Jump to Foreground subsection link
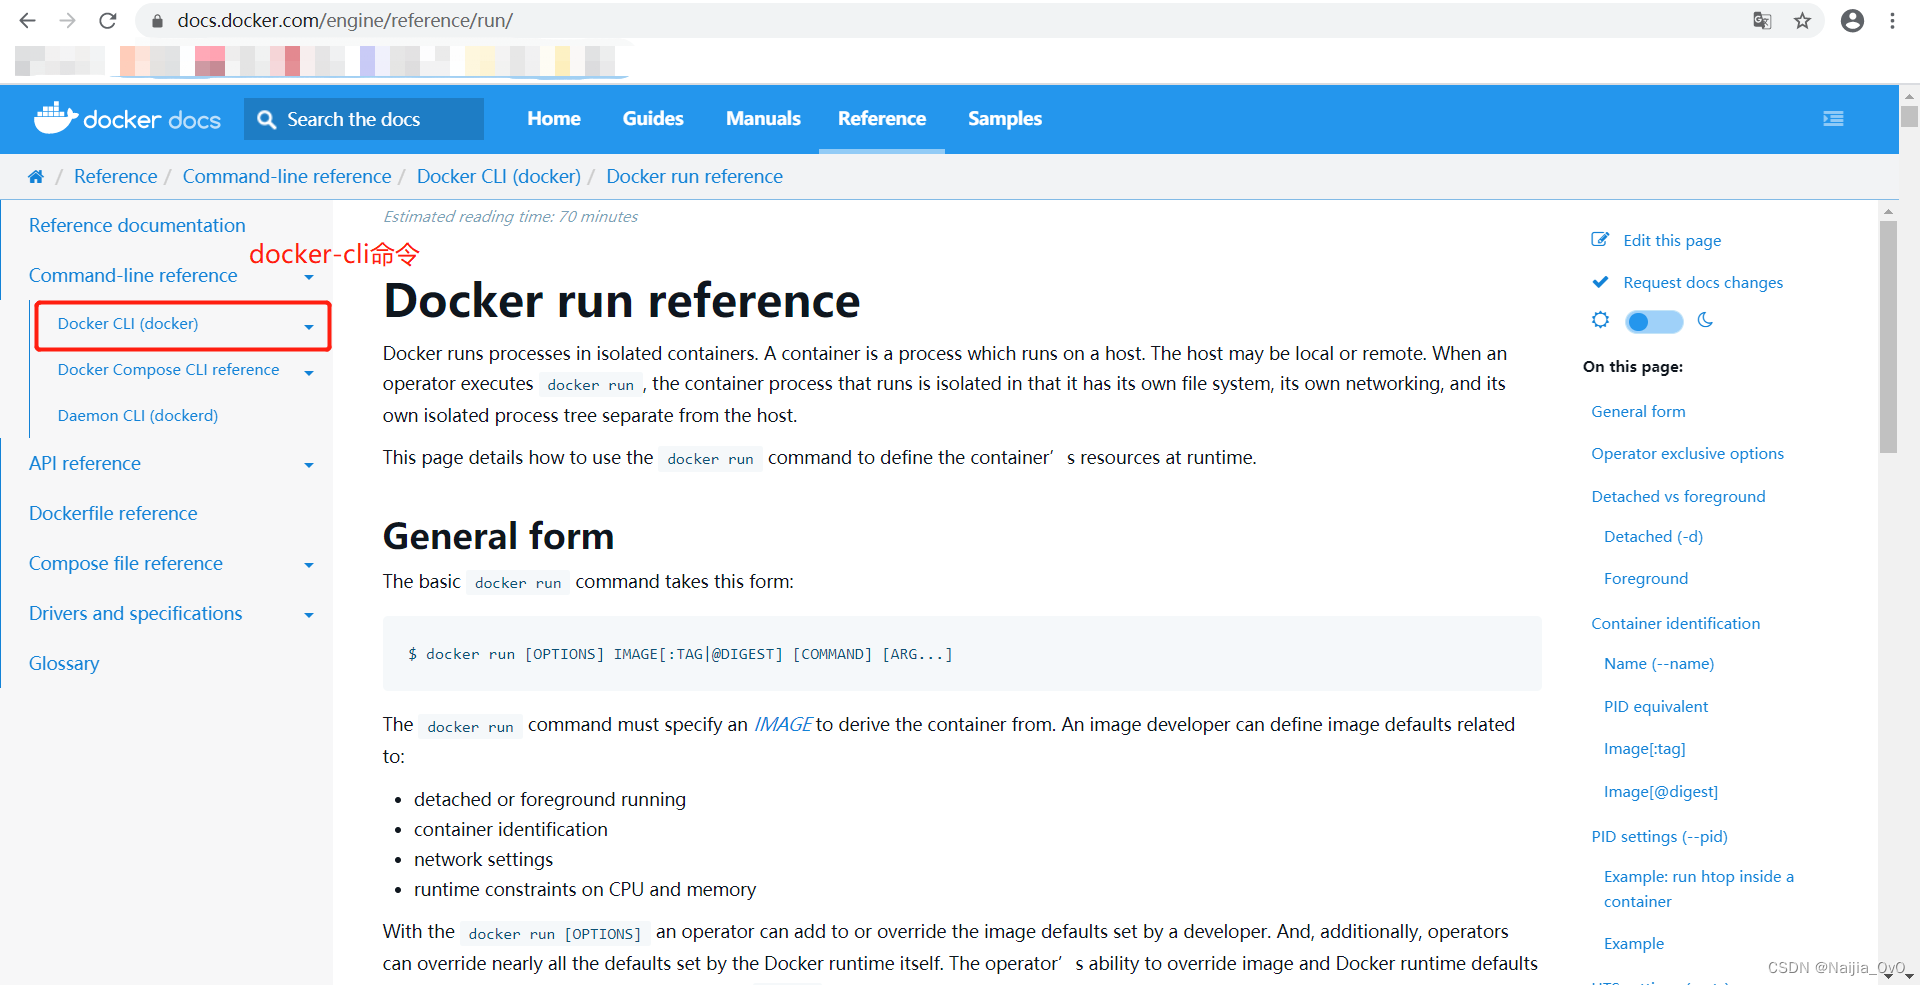This screenshot has height=985, width=1920. click(x=1646, y=578)
